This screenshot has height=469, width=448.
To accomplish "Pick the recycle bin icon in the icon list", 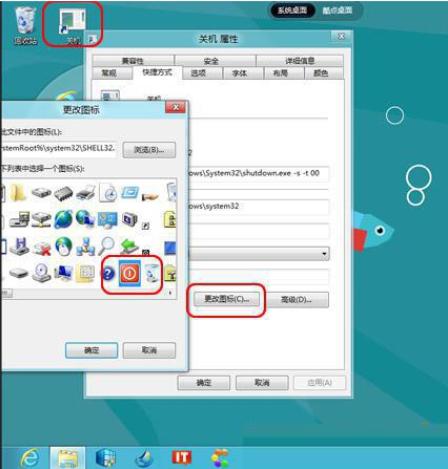I will [152, 273].
